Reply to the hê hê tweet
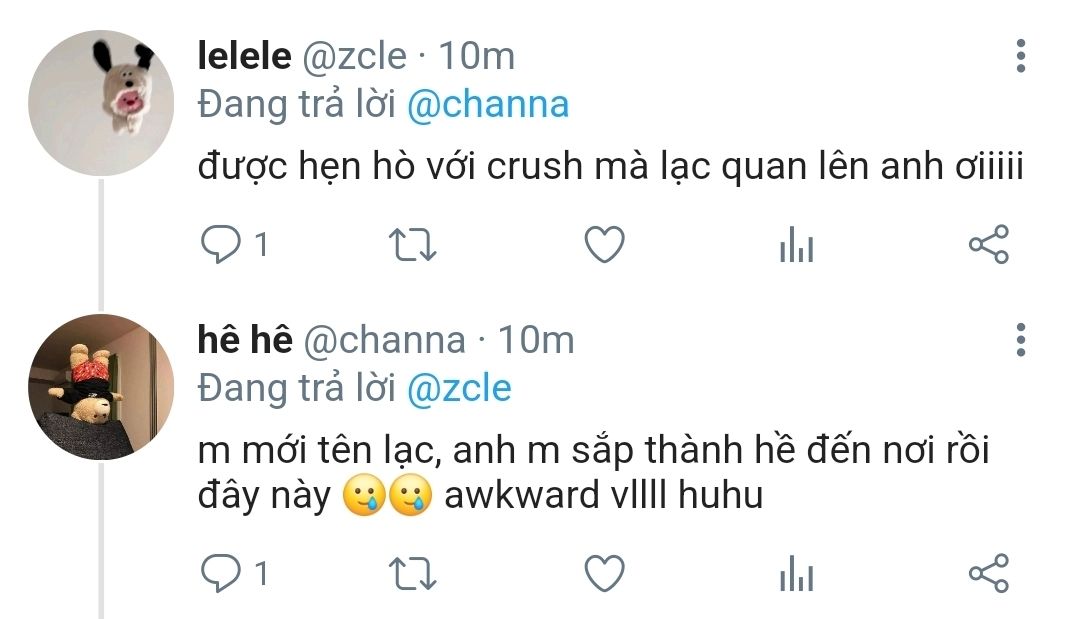Image resolution: width=1080 pixels, height=619 pixels. [219, 574]
